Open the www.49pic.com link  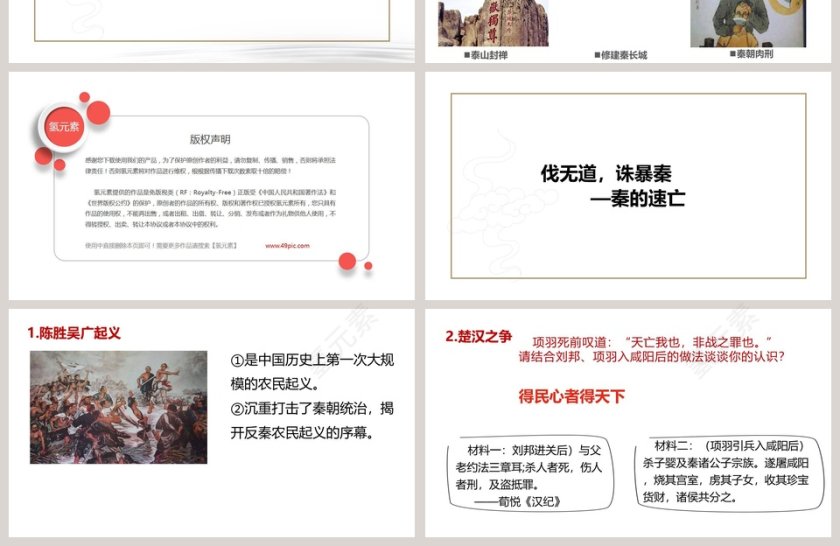pyautogui.click(x=287, y=246)
